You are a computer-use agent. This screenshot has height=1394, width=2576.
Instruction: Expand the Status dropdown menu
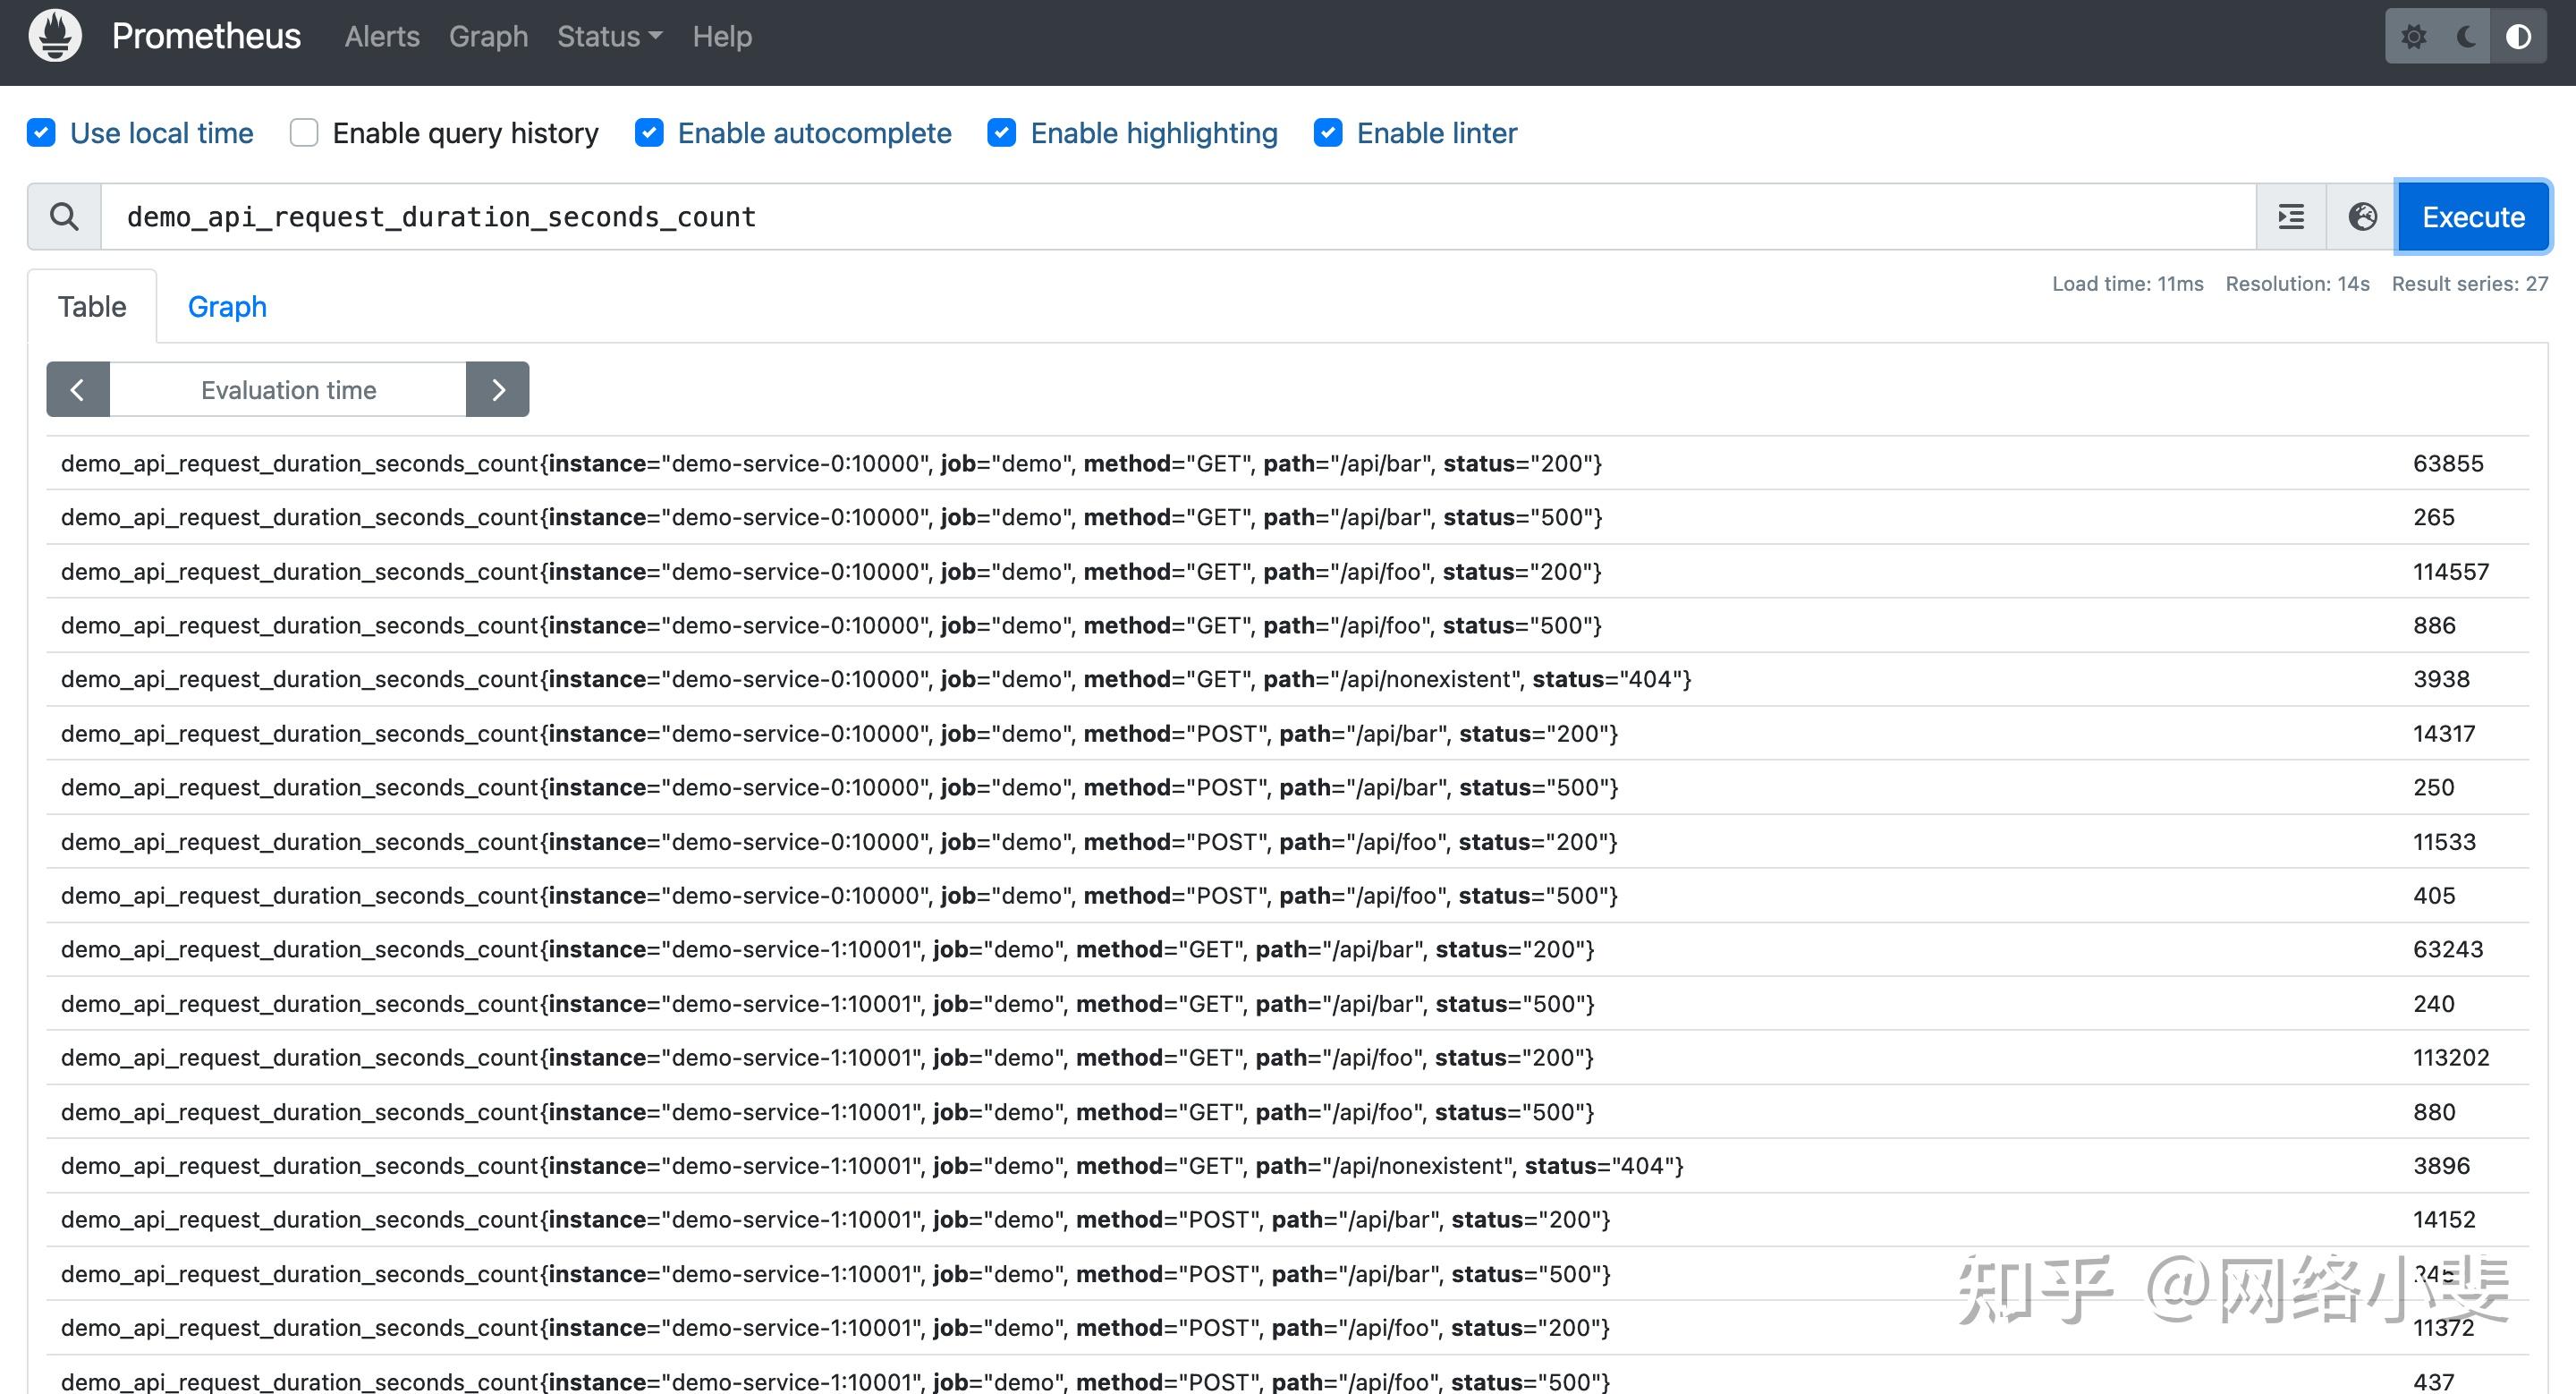[609, 37]
